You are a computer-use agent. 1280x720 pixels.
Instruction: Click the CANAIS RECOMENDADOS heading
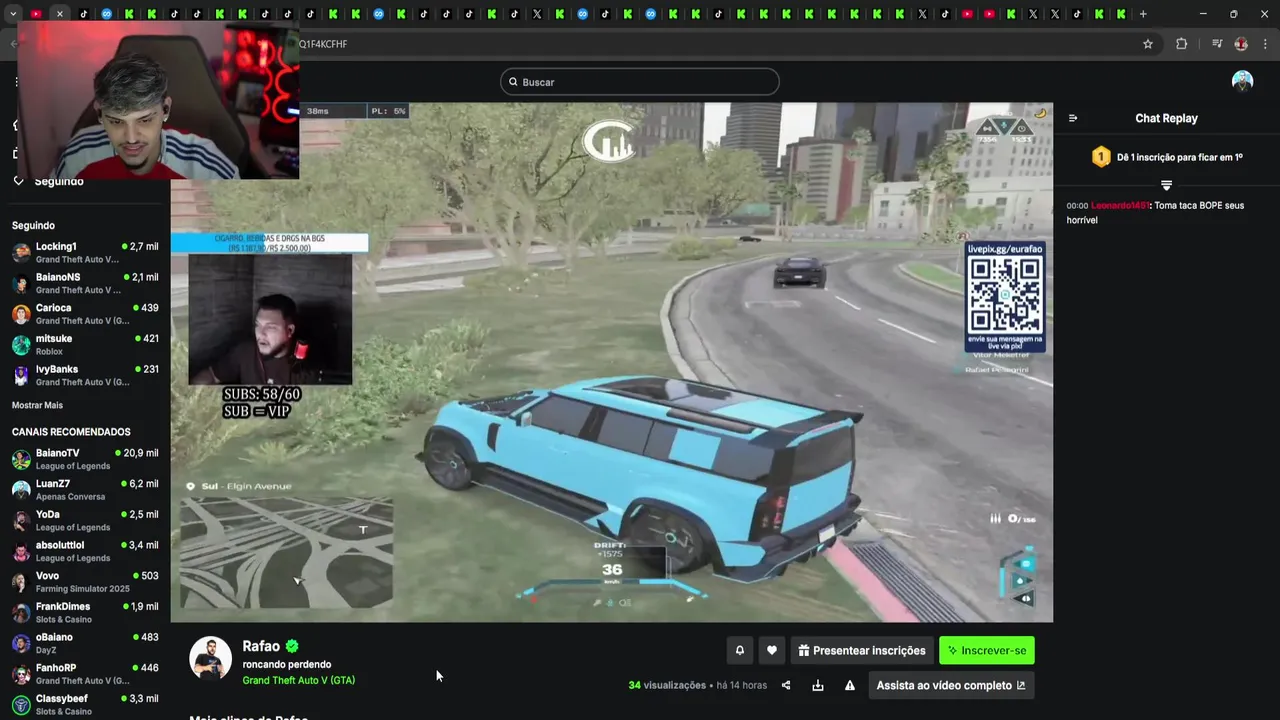(x=71, y=432)
